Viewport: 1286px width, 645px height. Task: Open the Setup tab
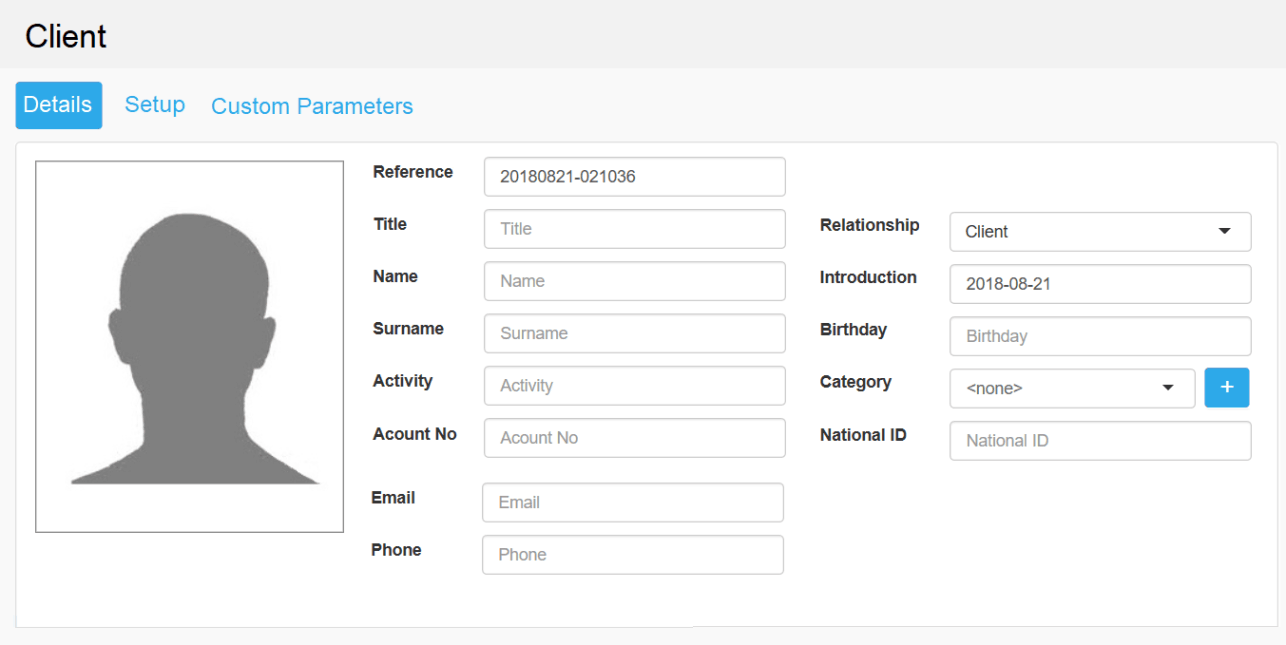coord(155,105)
